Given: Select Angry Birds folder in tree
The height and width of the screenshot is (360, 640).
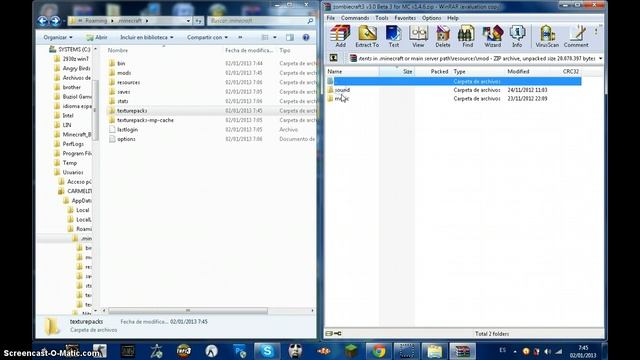Looking at the screenshot, I should pyautogui.click(x=76, y=68).
